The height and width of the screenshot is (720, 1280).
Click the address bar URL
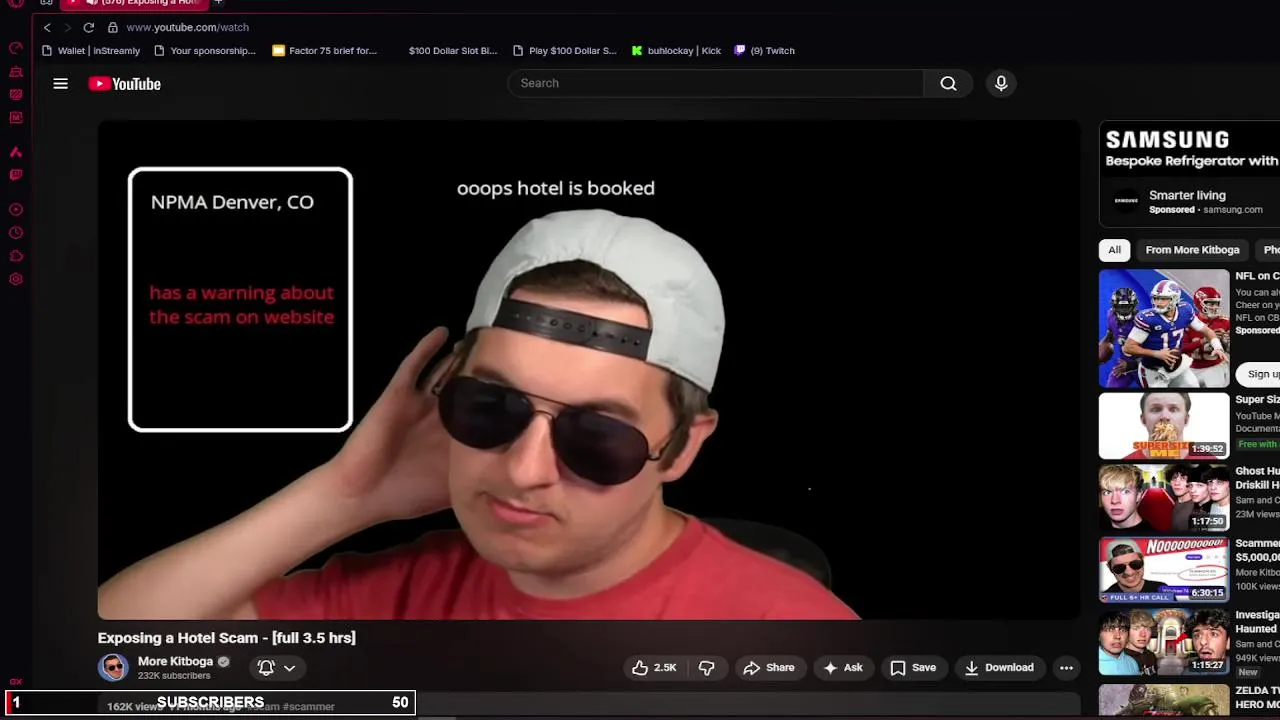click(x=188, y=27)
